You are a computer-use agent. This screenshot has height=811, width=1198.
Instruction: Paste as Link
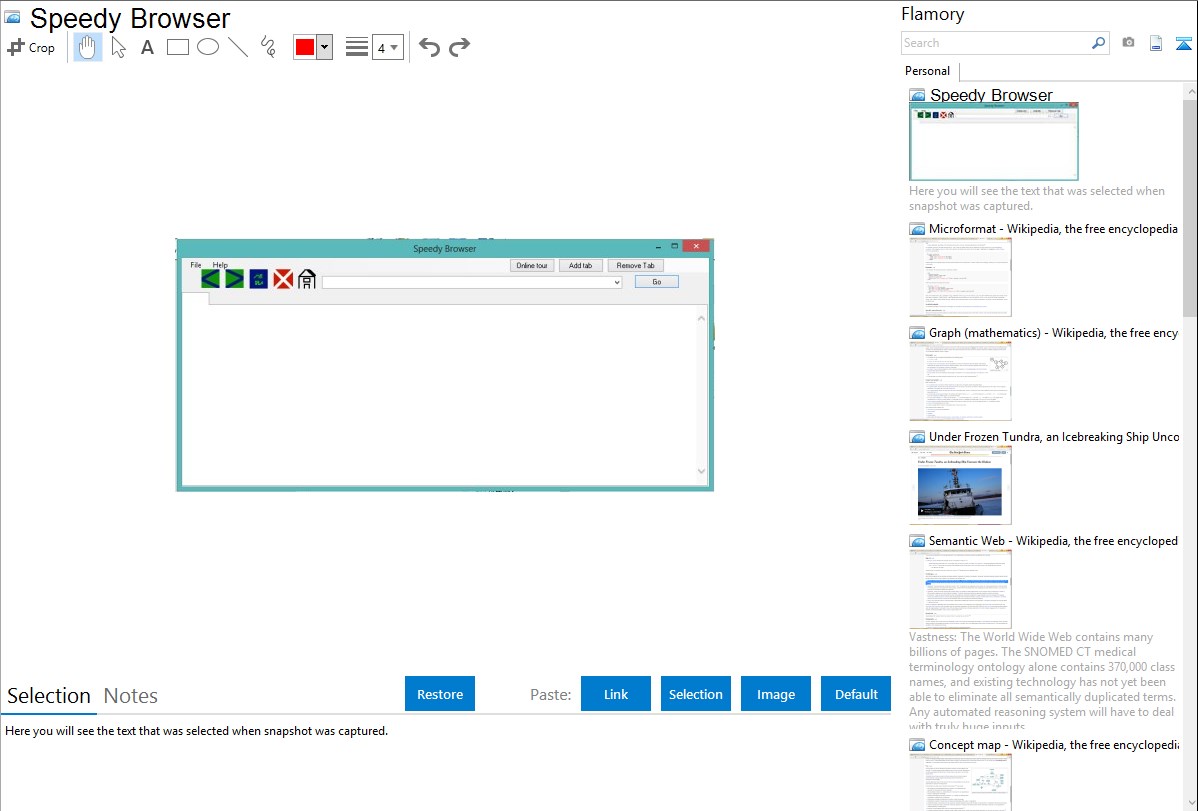coord(616,694)
